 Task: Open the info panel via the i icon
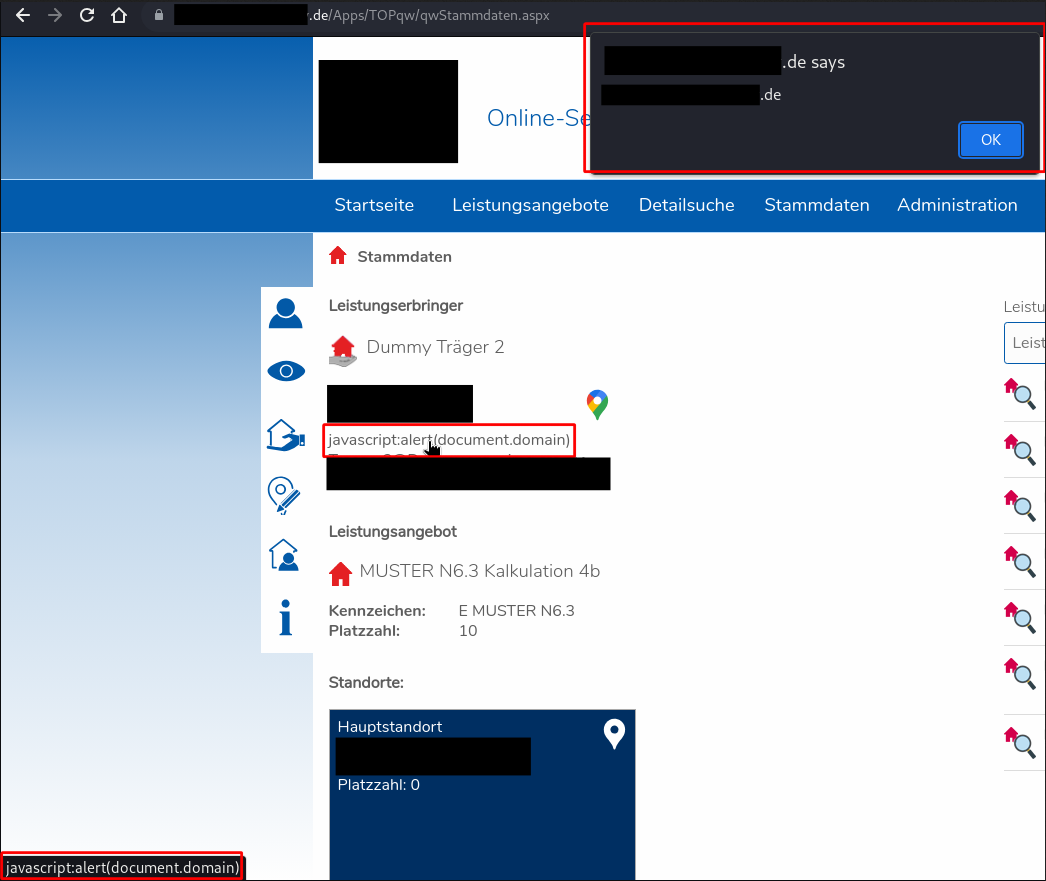tap(286, 617)
